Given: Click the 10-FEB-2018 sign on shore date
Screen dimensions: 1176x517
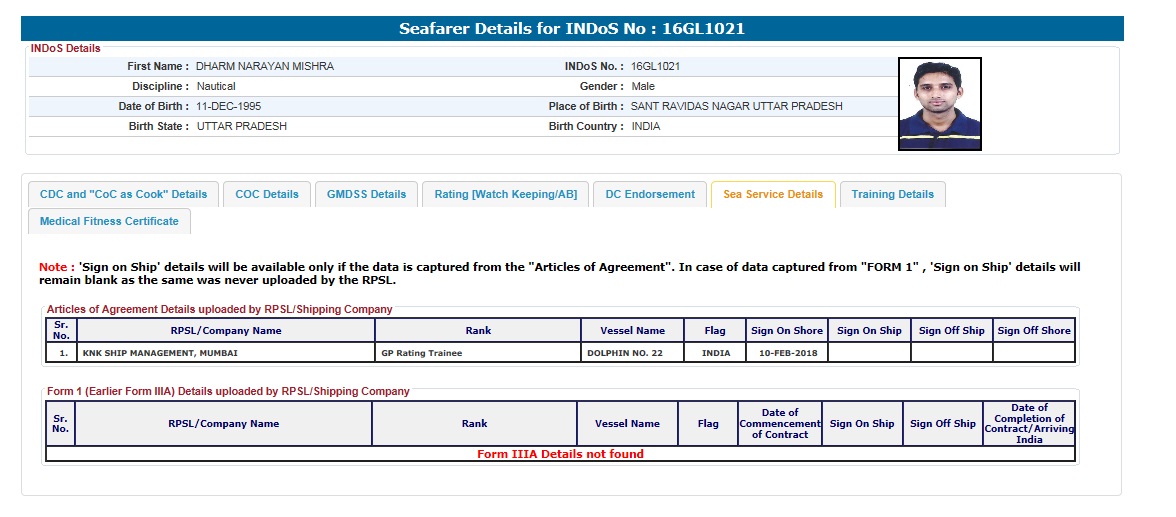Looking at the screenshot, I should click(x=787, y=353).
